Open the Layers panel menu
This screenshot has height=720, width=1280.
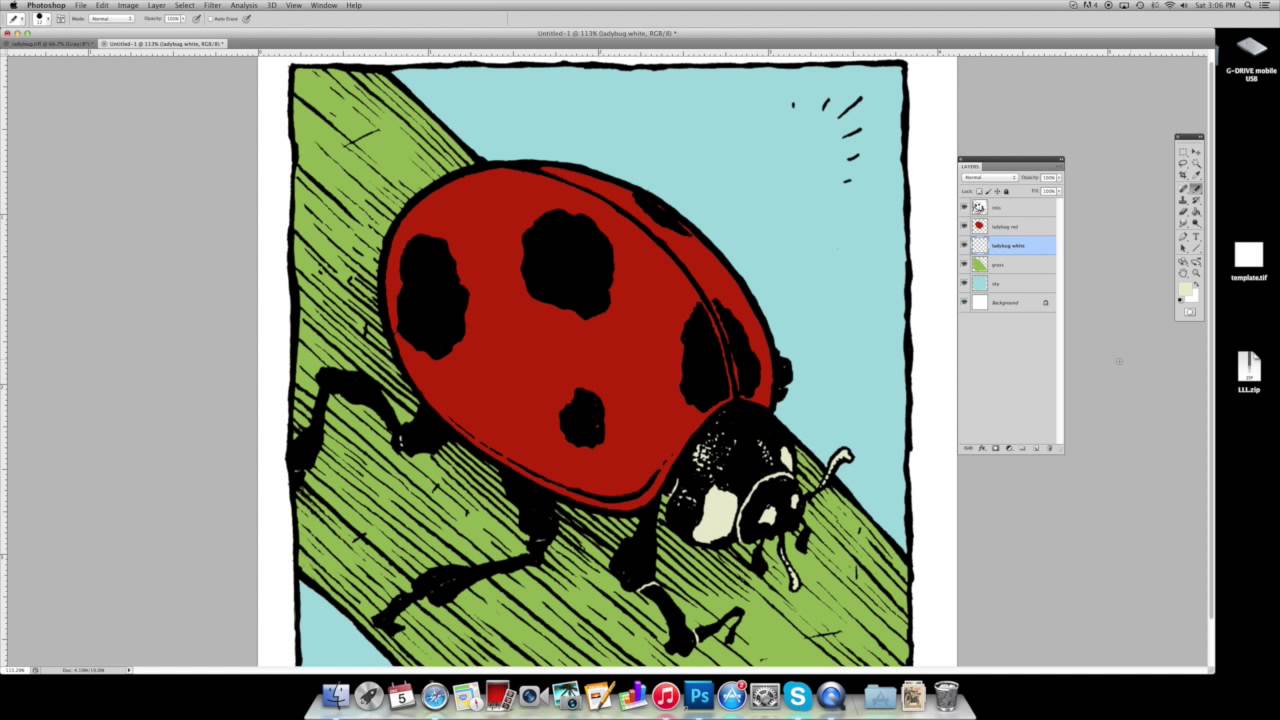(x=1057, y=166)
